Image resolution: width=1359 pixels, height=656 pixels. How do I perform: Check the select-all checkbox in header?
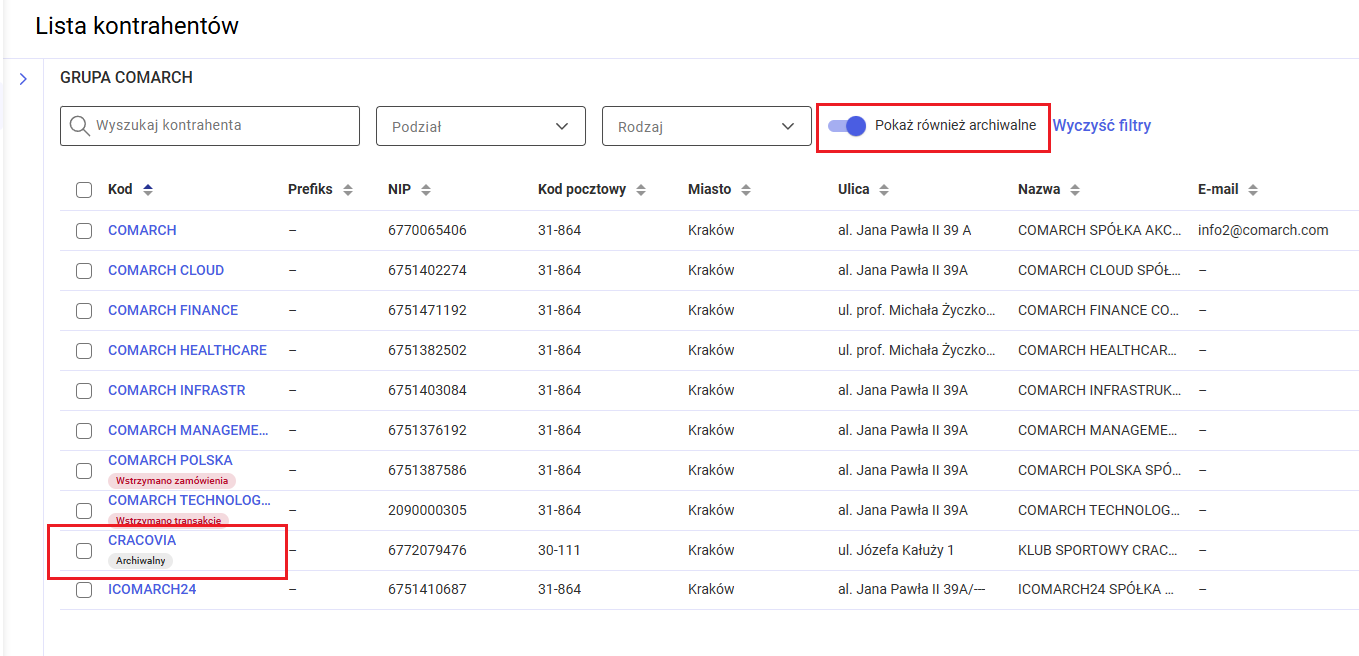click(x=84, y=190)
